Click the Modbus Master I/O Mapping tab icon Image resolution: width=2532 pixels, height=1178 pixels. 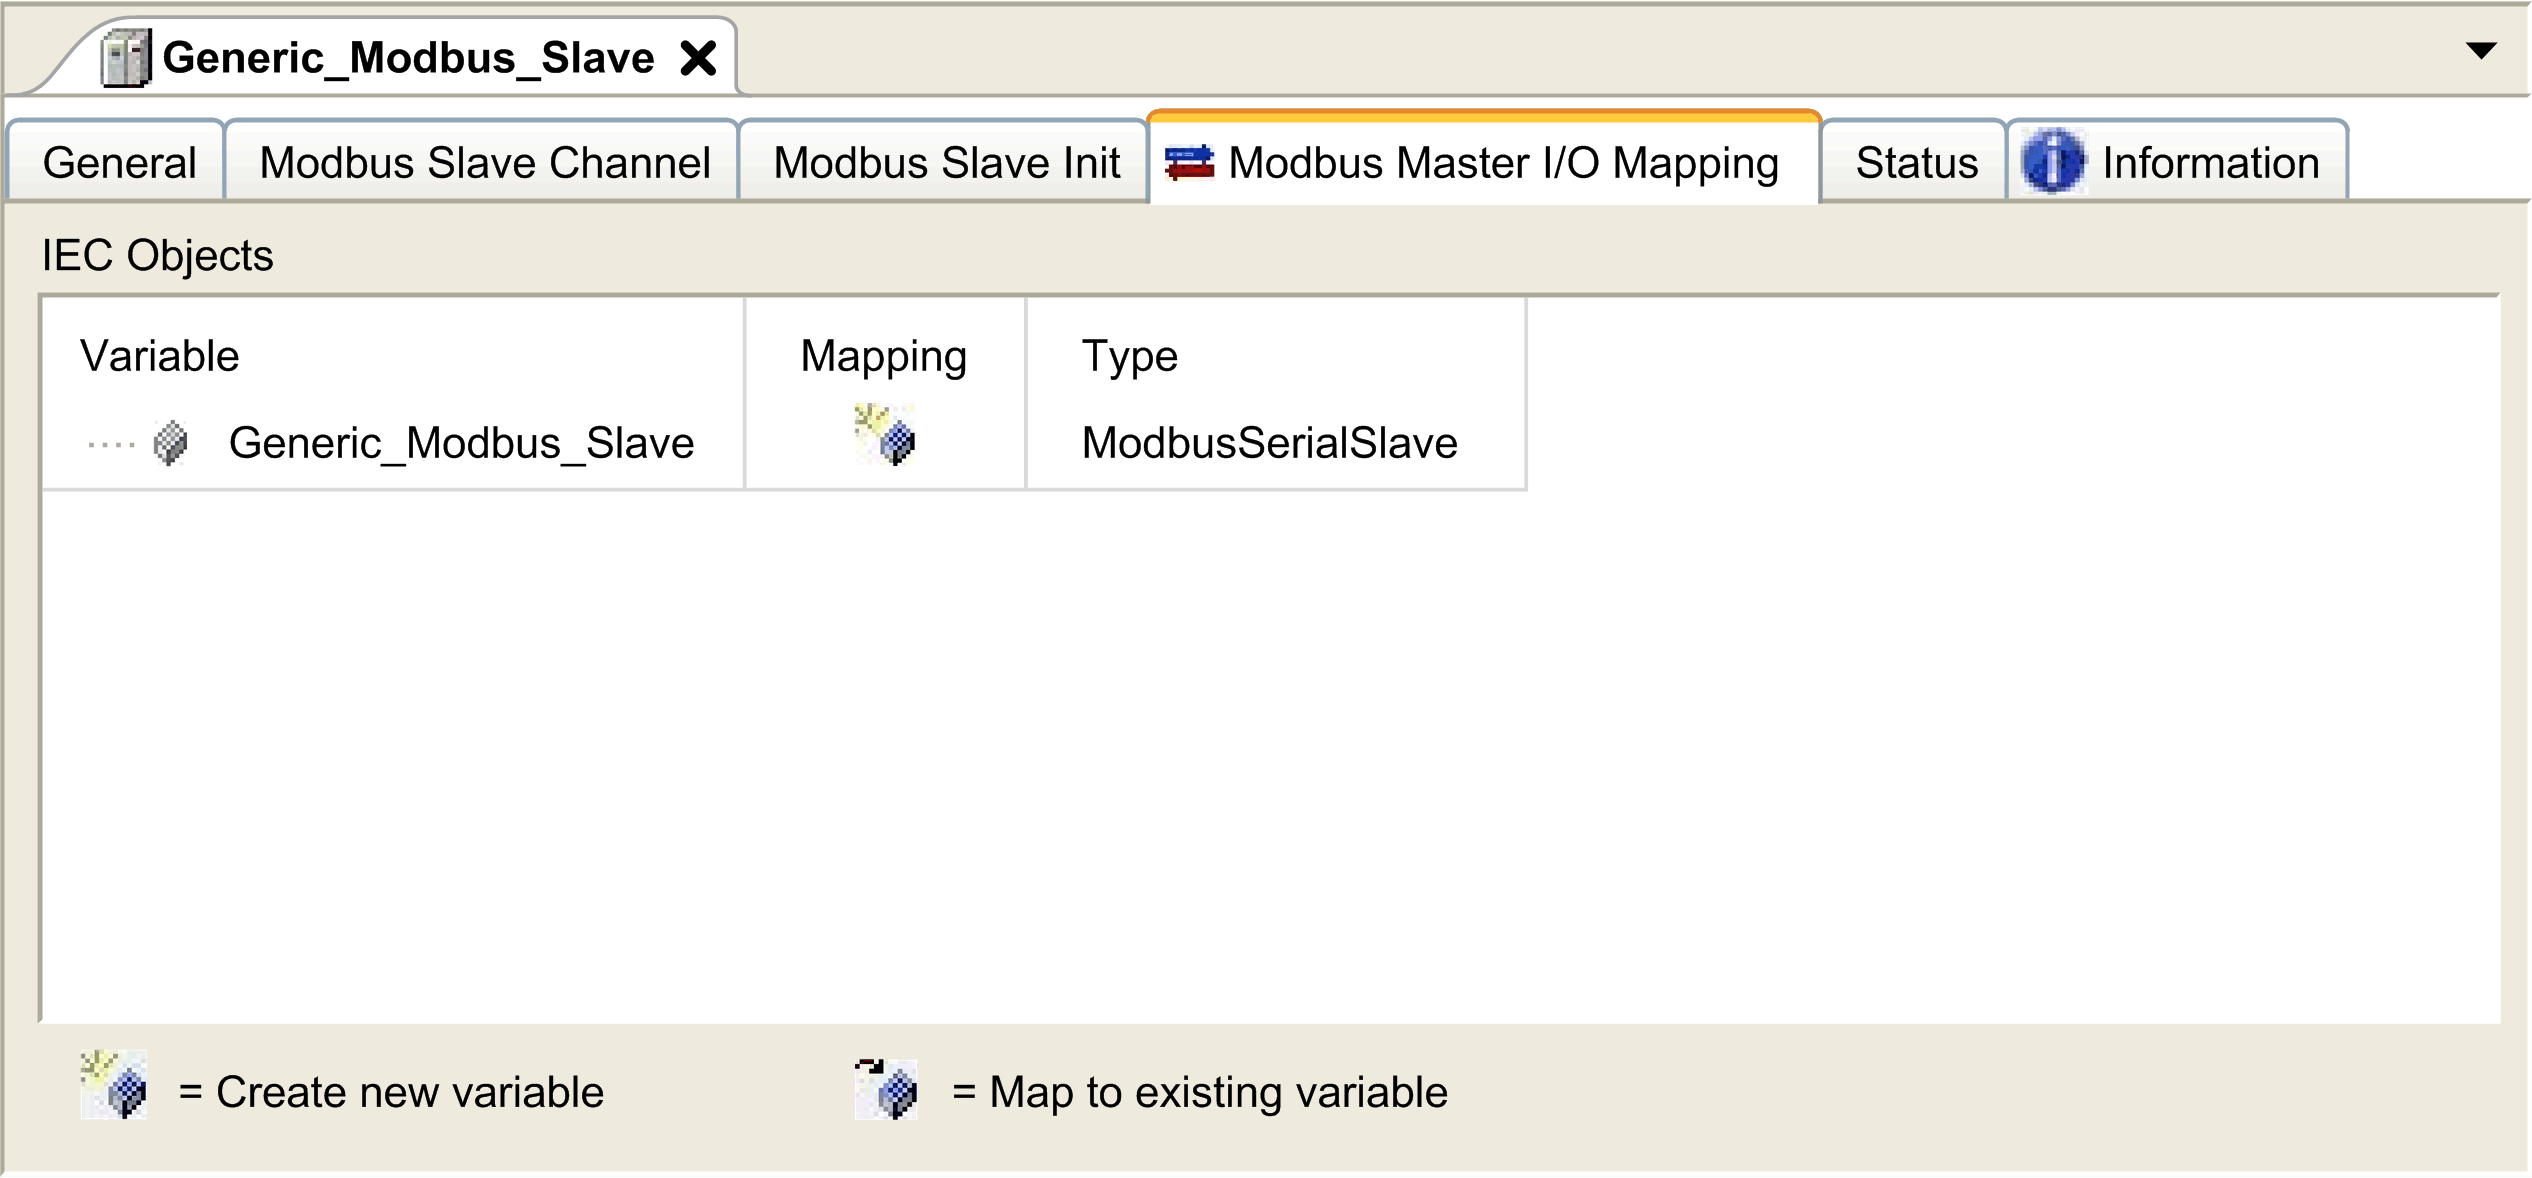[1189, 163]
